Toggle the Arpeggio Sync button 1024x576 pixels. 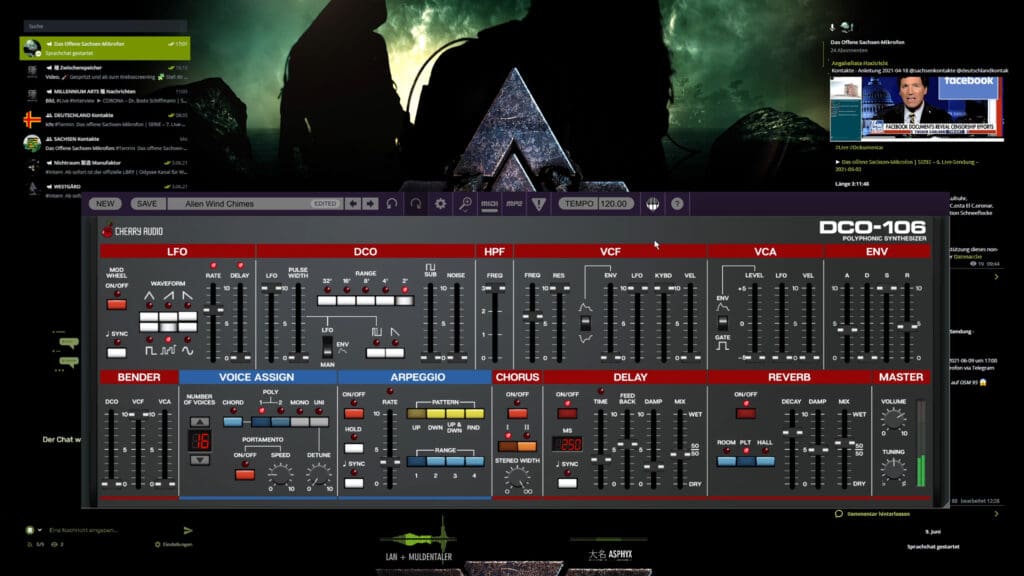point(354,483)
